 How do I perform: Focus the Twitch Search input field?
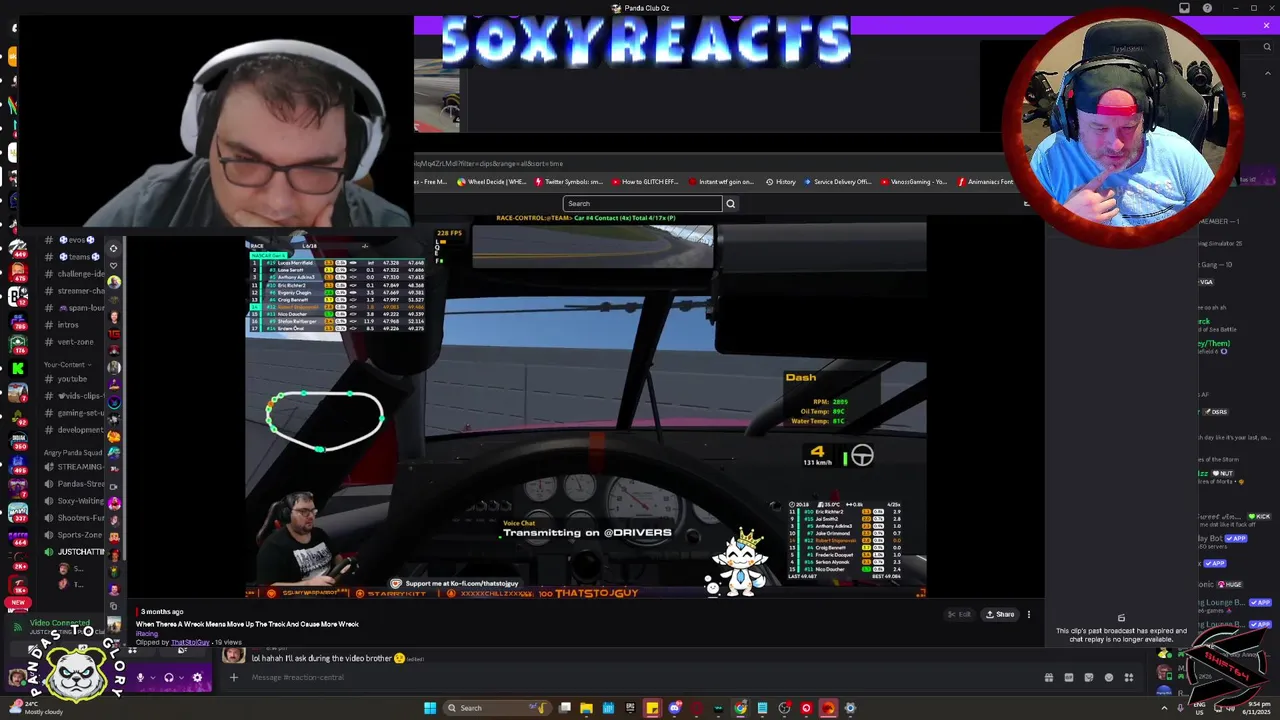(642, 204)
